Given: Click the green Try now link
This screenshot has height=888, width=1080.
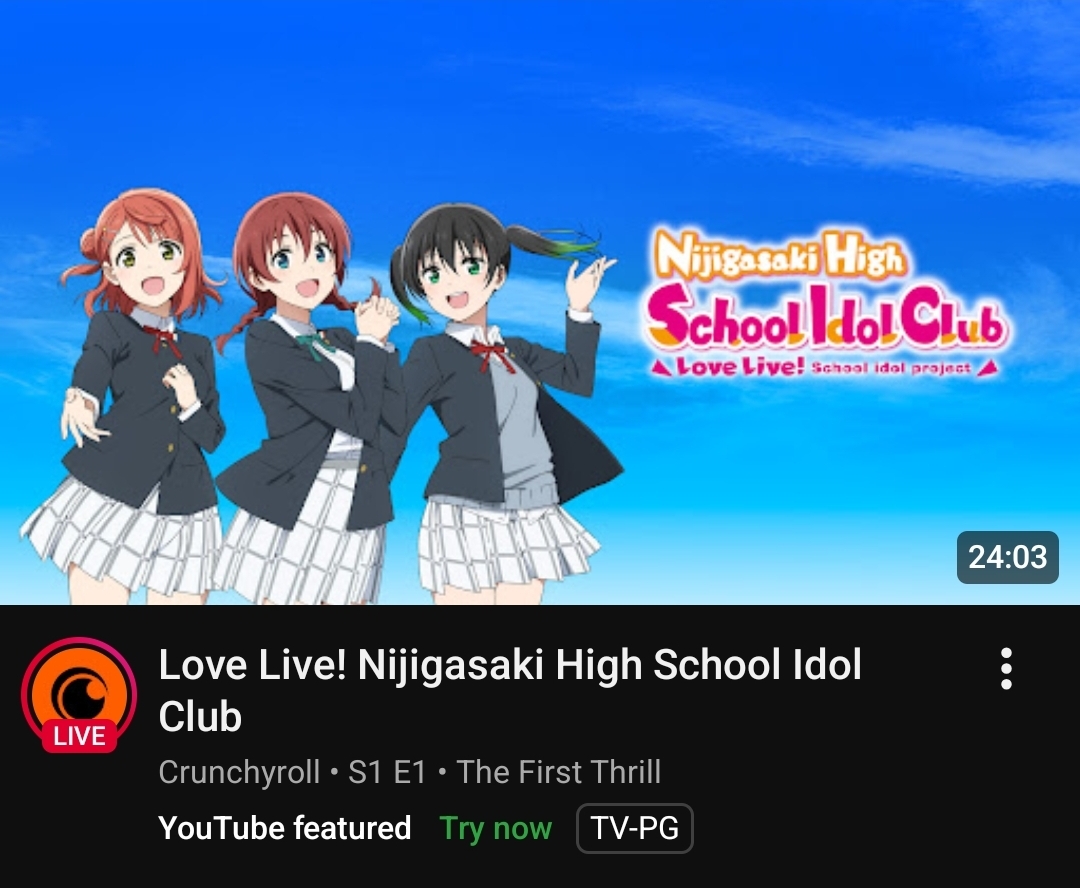Looking at the screenshot, I should pos(496,828).
